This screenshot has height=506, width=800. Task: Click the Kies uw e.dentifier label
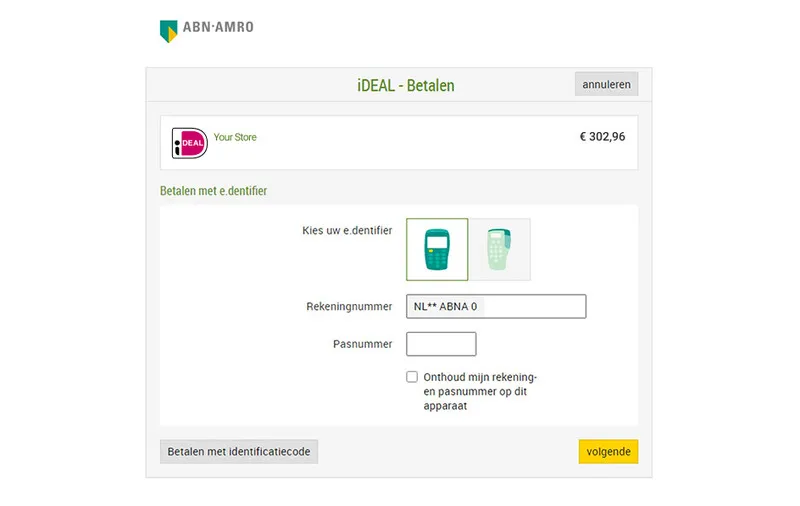[347, 231]
